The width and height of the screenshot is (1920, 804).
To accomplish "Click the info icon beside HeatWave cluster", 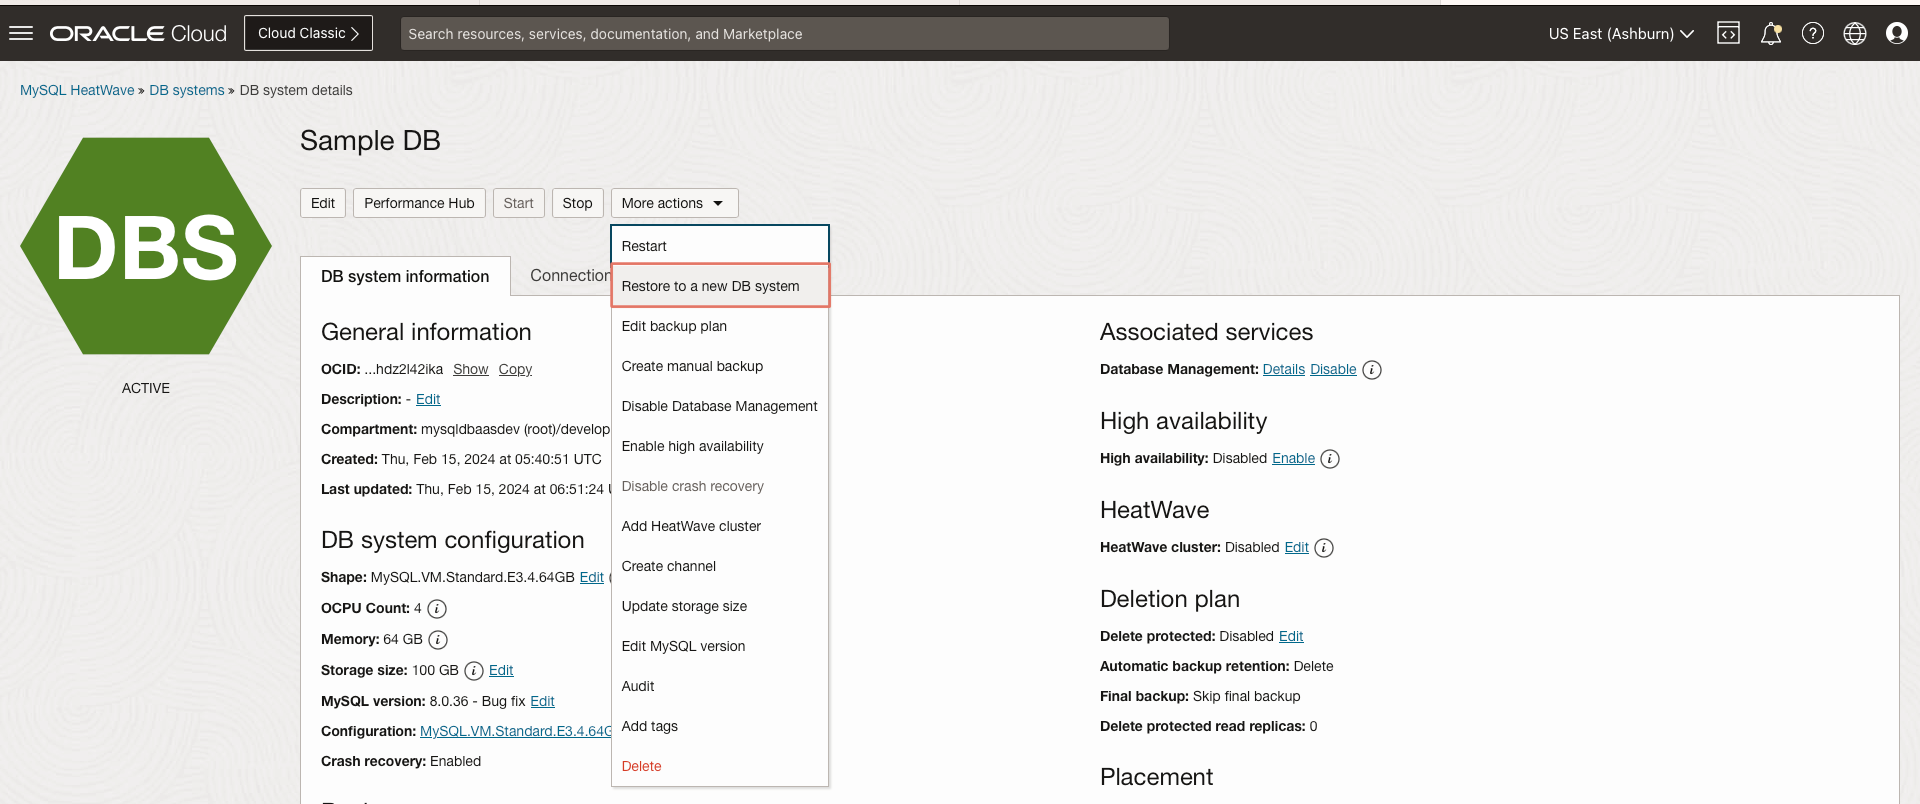I will (1324, 548).
